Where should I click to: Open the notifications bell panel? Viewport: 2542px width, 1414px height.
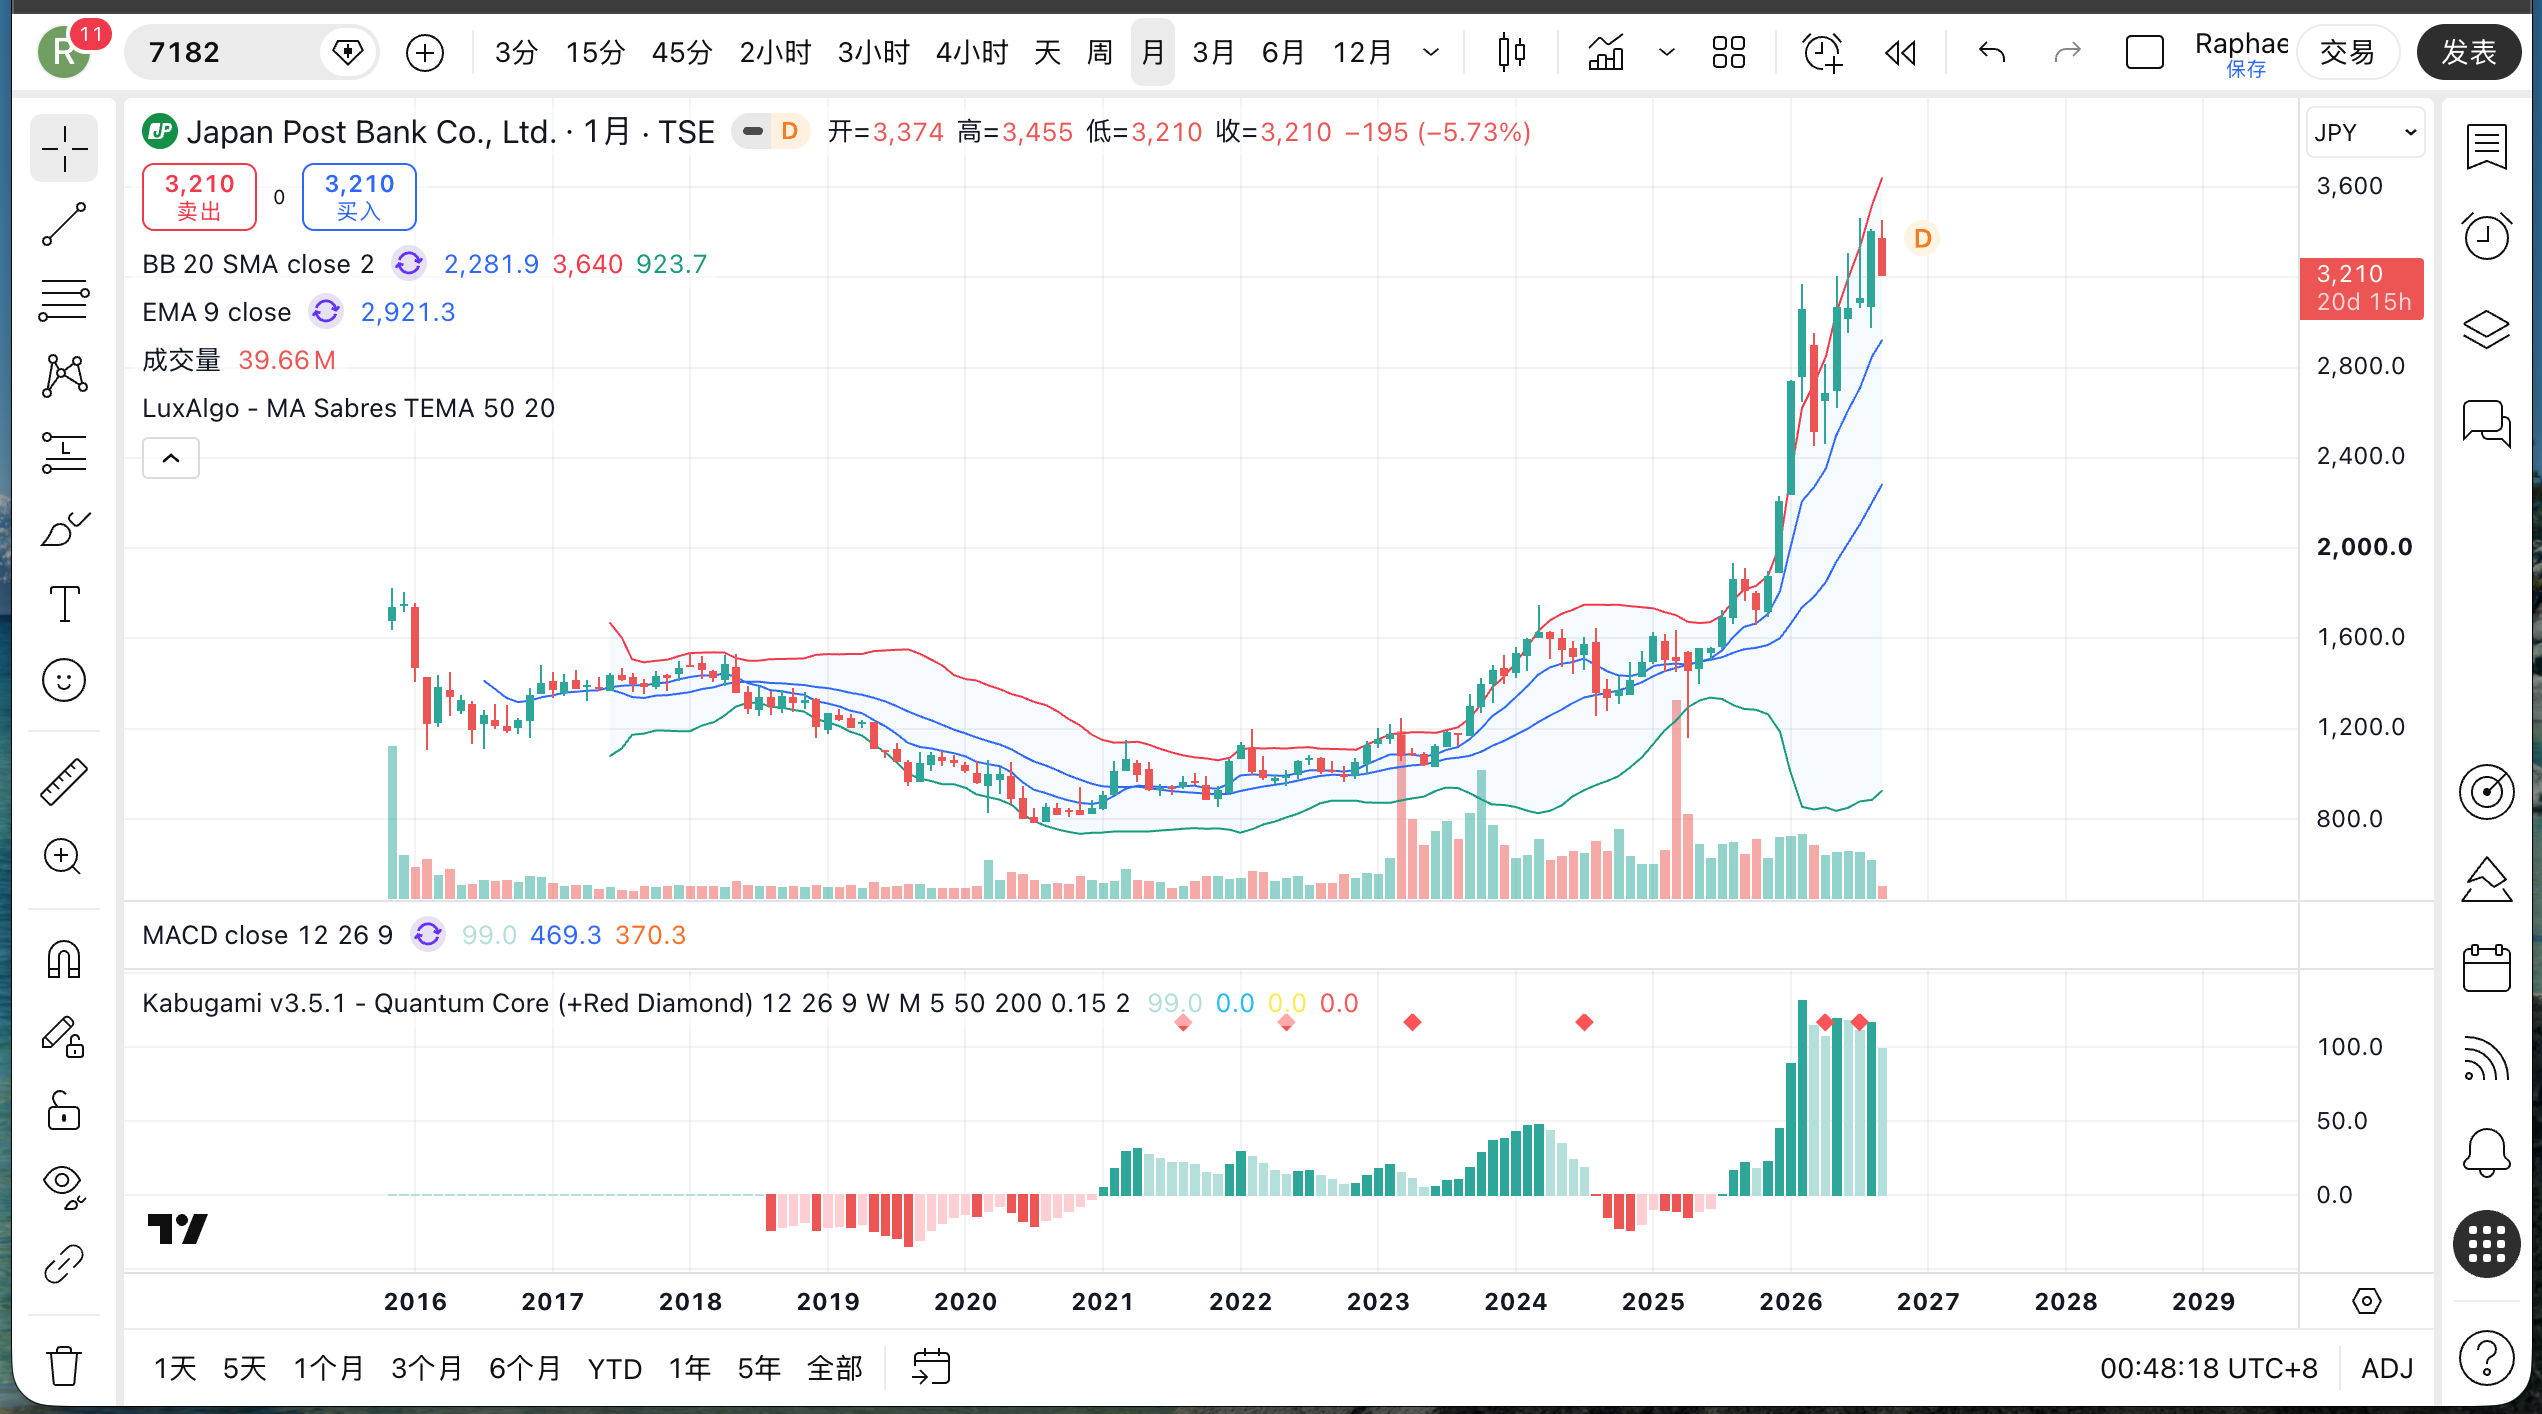coord(2486,1153)
